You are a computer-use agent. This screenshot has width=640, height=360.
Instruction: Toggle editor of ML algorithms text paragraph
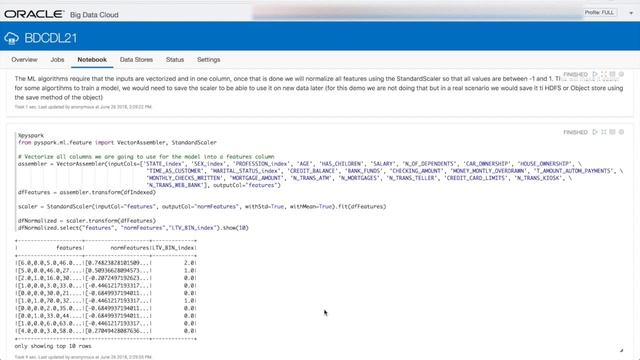[604, 74]
